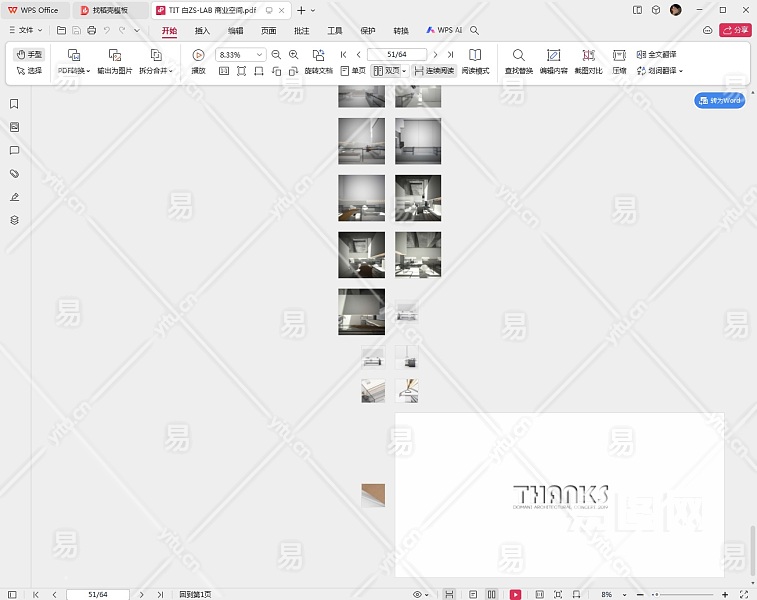Toggle 连续阅读 continuous reading mode
The width and height of the screenshot is (757, 600).
pyautogui.click(x=434, y=71)
